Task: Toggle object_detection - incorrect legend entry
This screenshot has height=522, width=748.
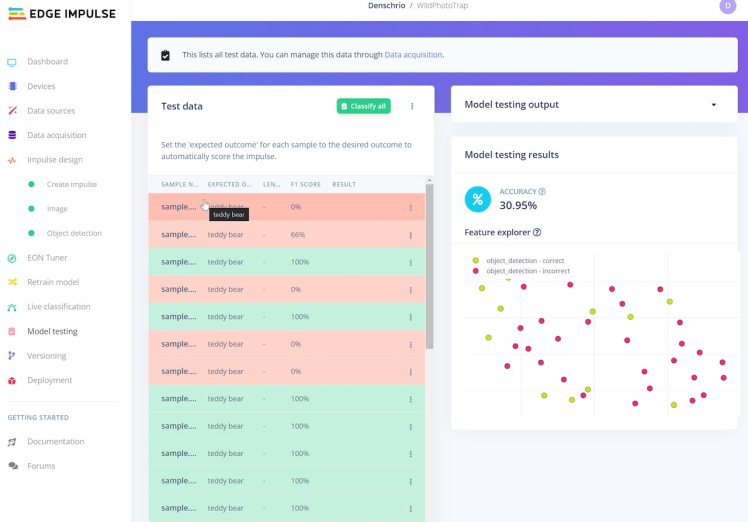Action: [x=521, y=271]
